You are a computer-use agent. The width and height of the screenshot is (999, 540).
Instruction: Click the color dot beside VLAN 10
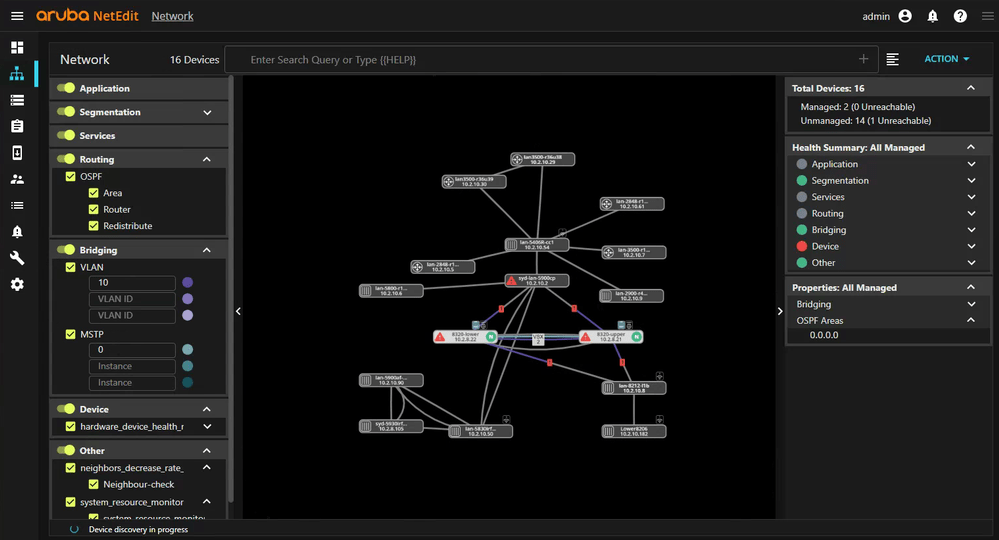[x=187, y=283]
